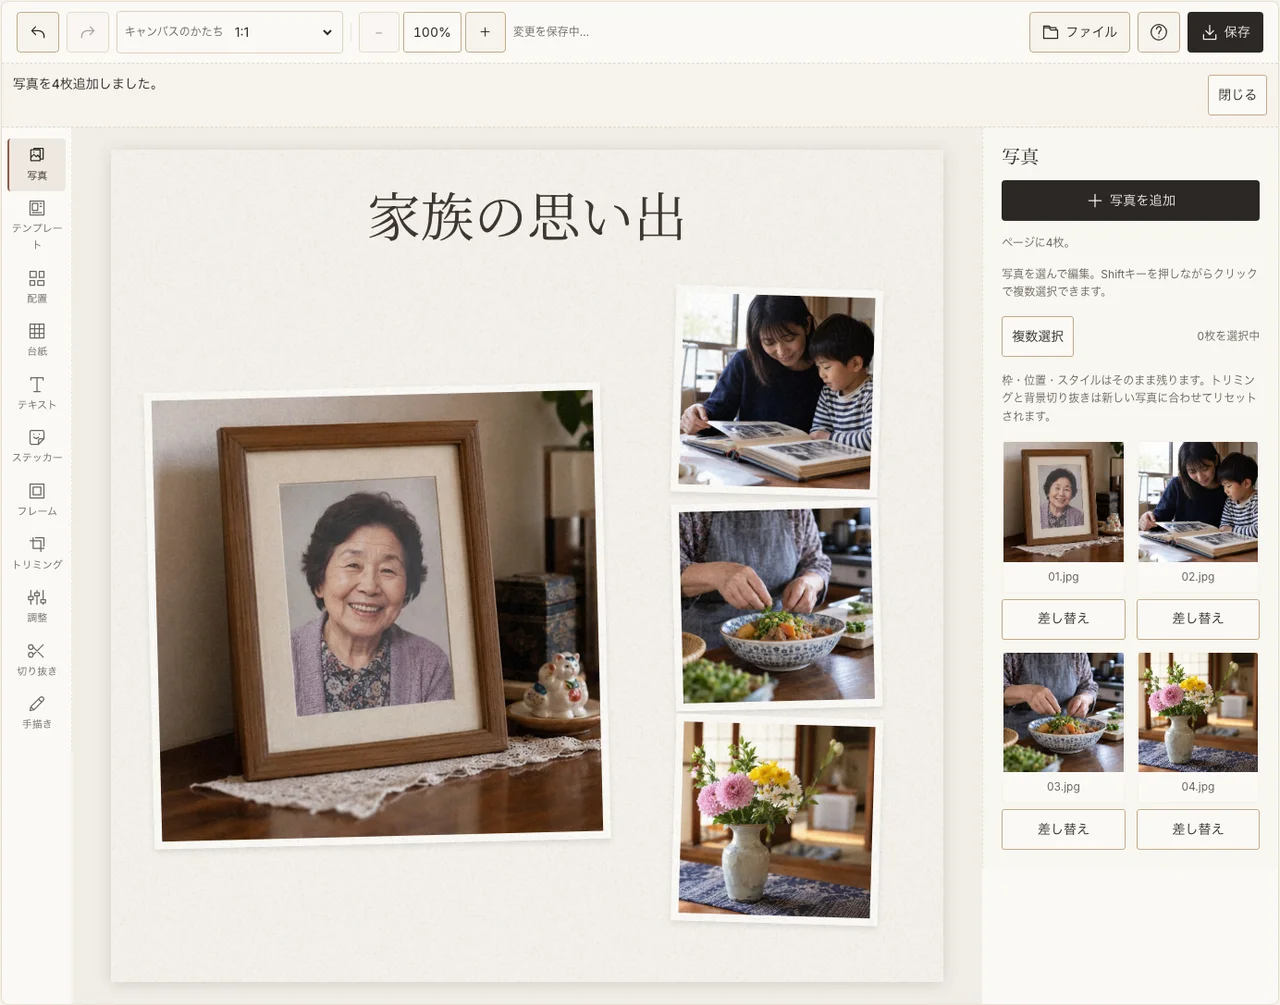This screenshot has width=1280, height=1005.
Task: Click the 写真を4枚追加しました。 notification message
Action: pos(85,84)
